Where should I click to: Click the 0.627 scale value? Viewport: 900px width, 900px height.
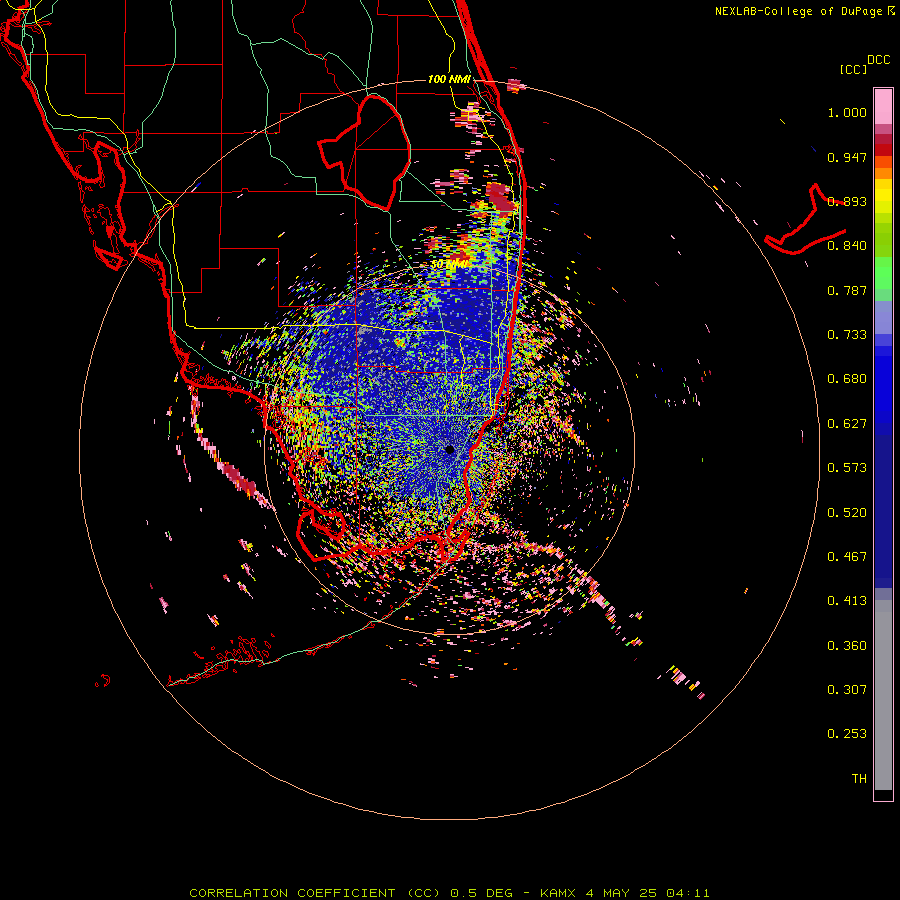[847, 424]
